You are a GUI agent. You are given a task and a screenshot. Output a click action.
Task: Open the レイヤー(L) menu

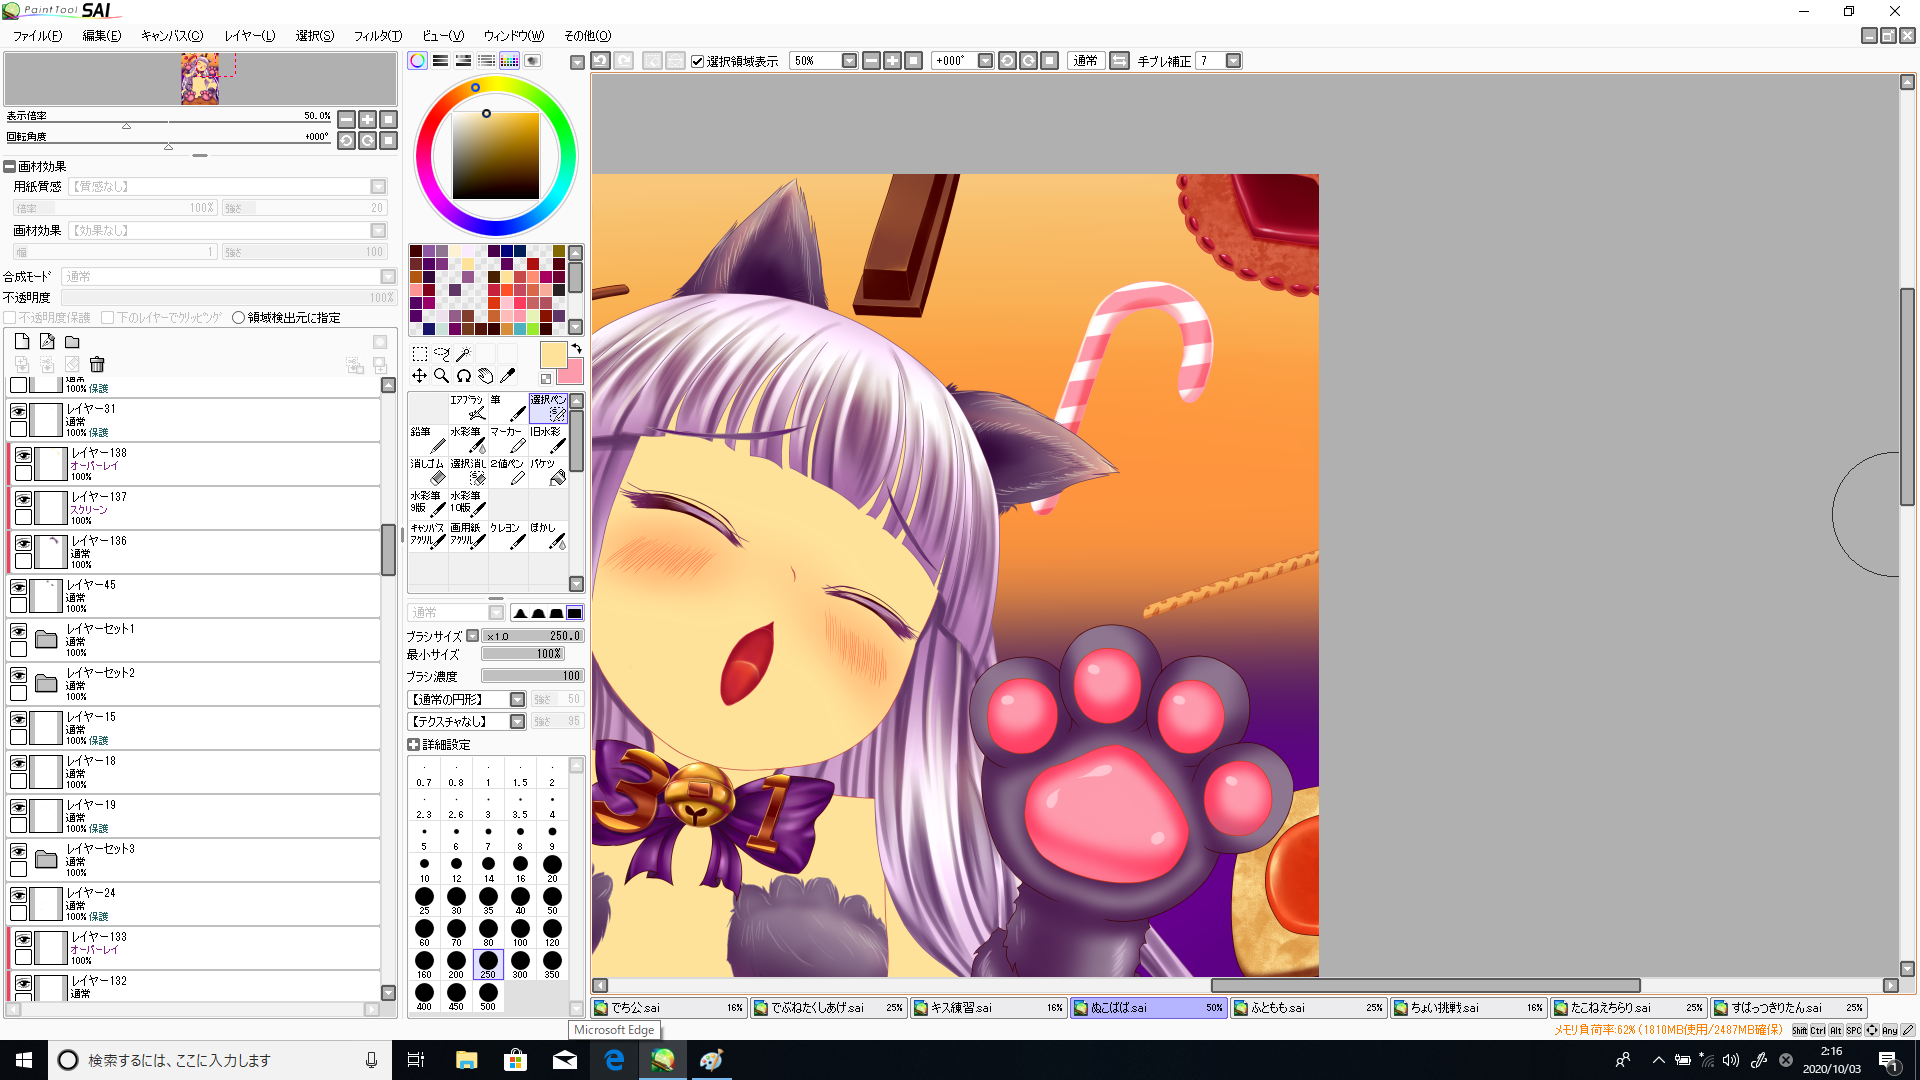coord(250,36)
